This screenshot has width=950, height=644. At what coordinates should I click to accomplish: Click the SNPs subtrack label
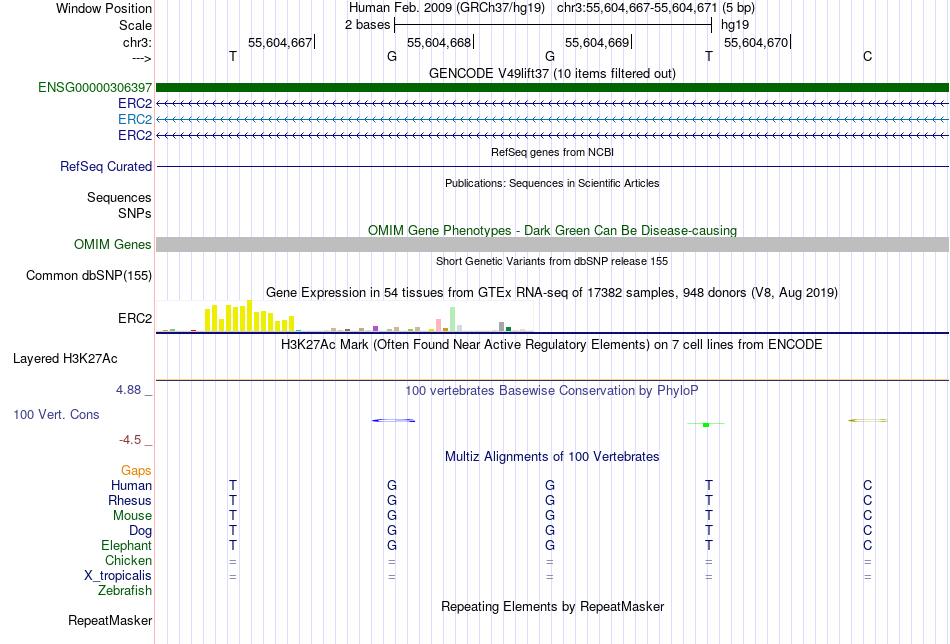coord(135,213)
